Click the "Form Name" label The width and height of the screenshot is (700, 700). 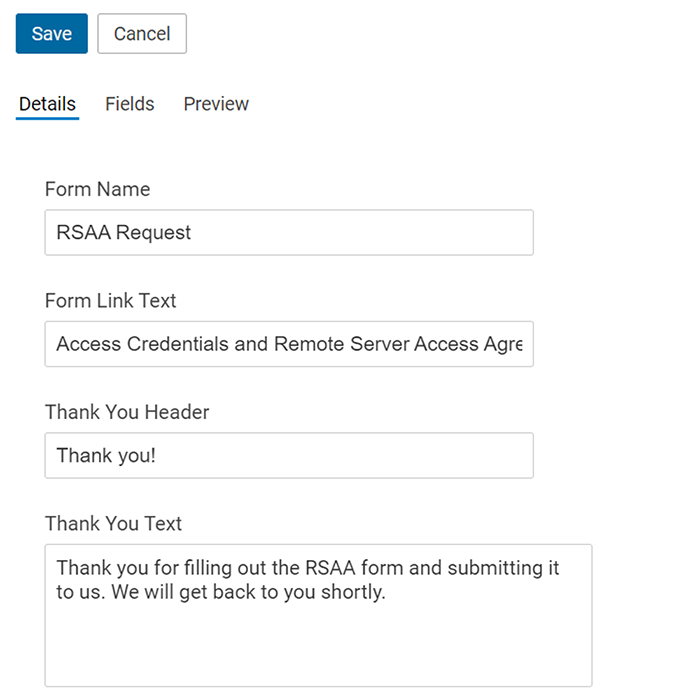pos(97,189)
